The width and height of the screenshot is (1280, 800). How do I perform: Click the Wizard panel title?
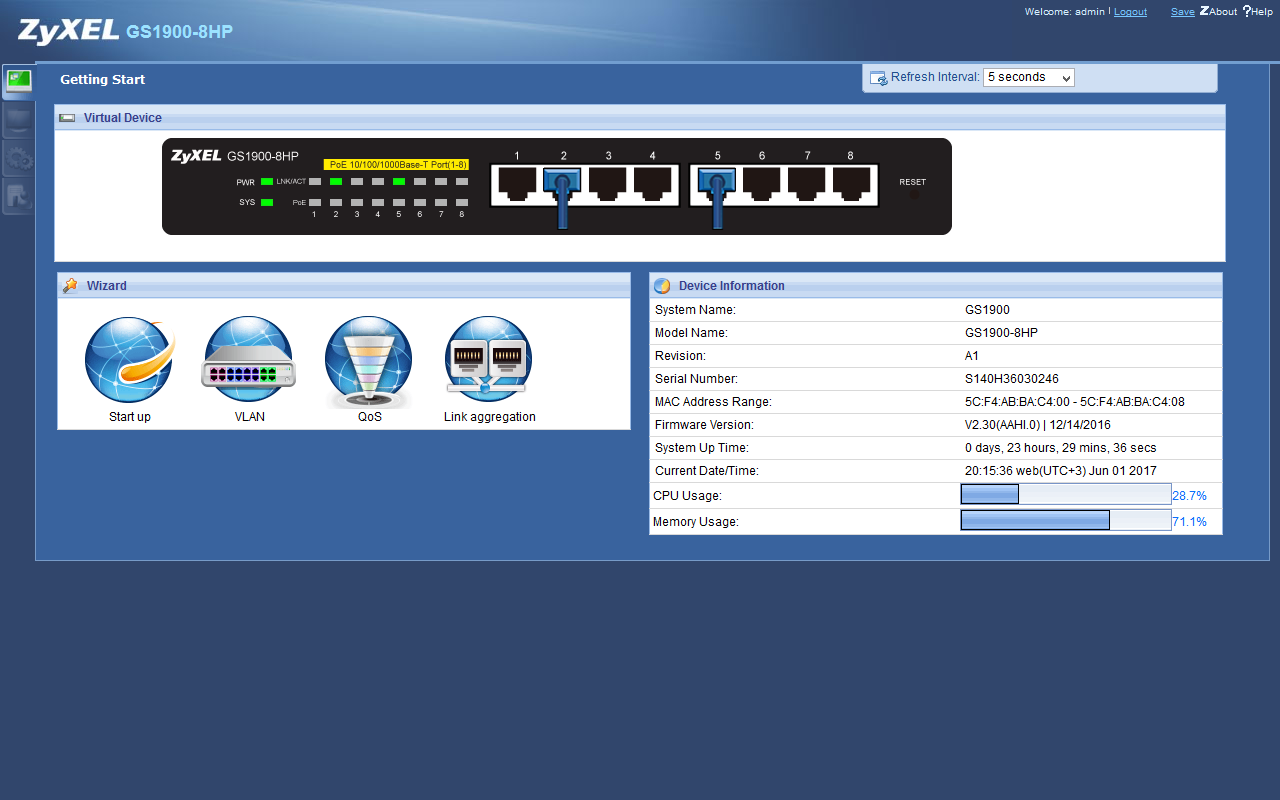point(107,286)
